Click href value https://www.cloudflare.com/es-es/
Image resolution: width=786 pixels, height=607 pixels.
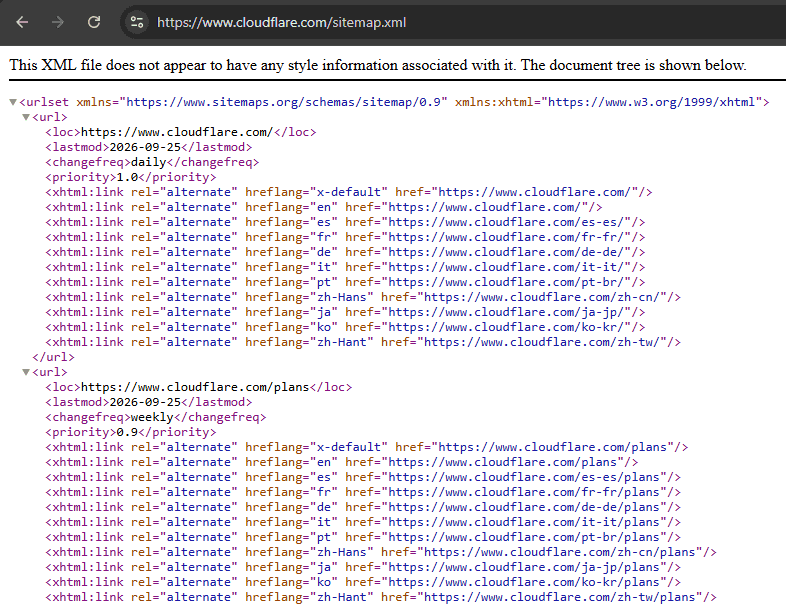(506, 223)
